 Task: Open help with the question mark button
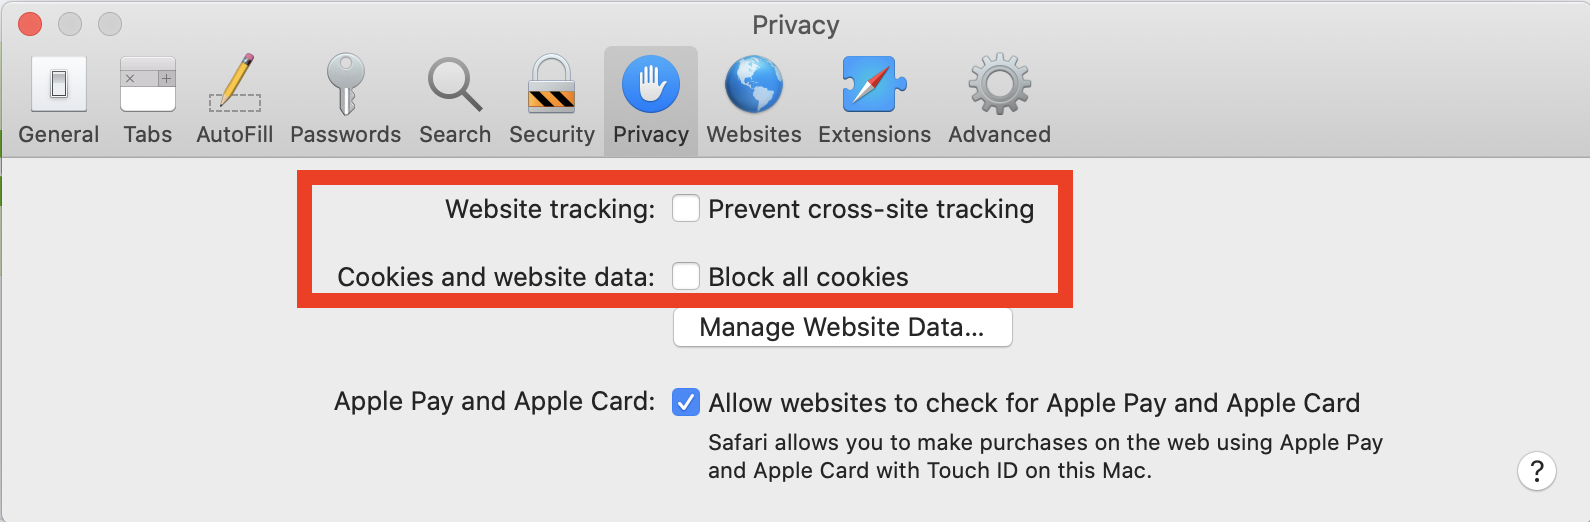pyautogui.click(x=1537, y=470)
